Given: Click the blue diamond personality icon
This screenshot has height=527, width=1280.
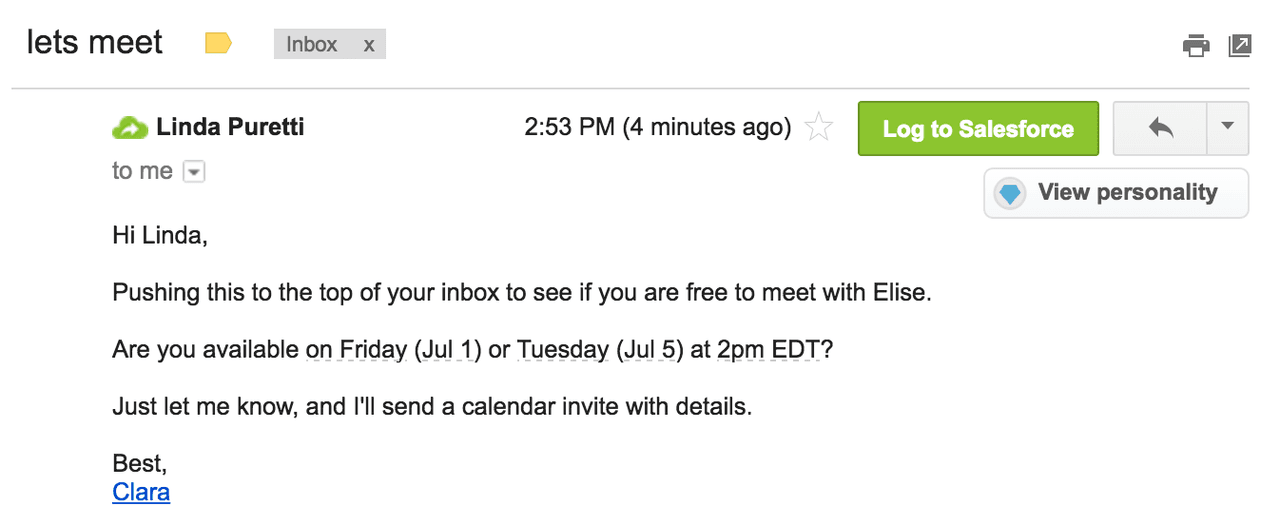Looking at the screenshot, I should tap(1011, 193).
